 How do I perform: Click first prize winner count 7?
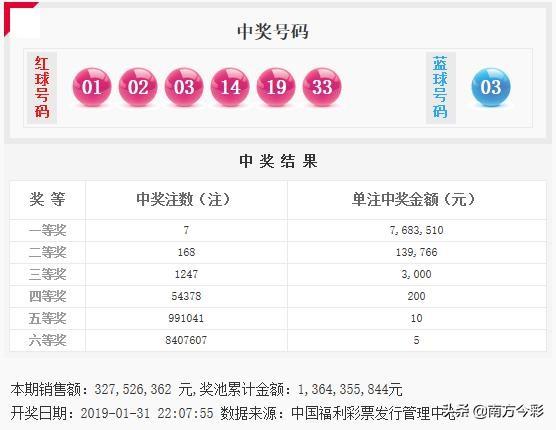[x=186, y=230]
